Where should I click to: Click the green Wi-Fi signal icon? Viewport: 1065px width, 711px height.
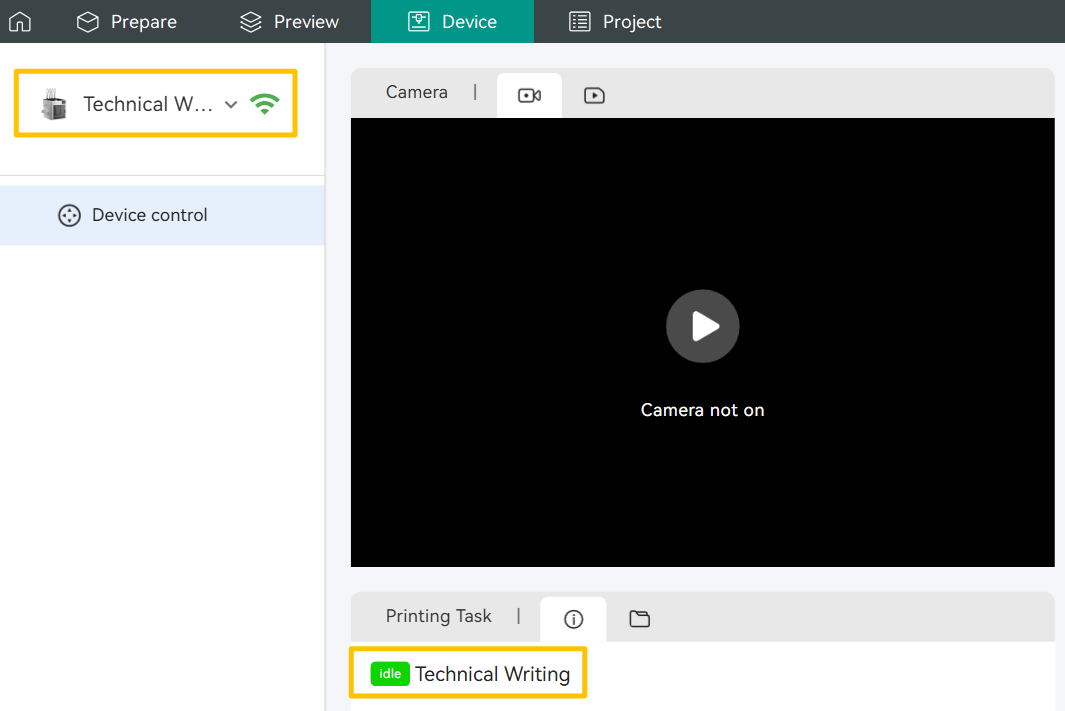(265, 104)
